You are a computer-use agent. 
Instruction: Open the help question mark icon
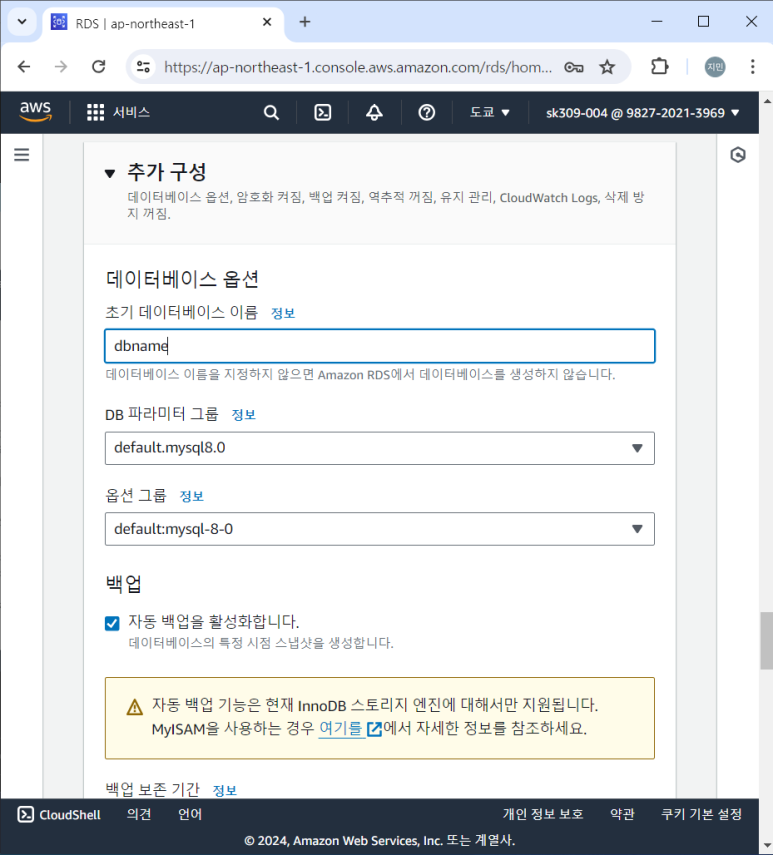click(x=426, y=113)
